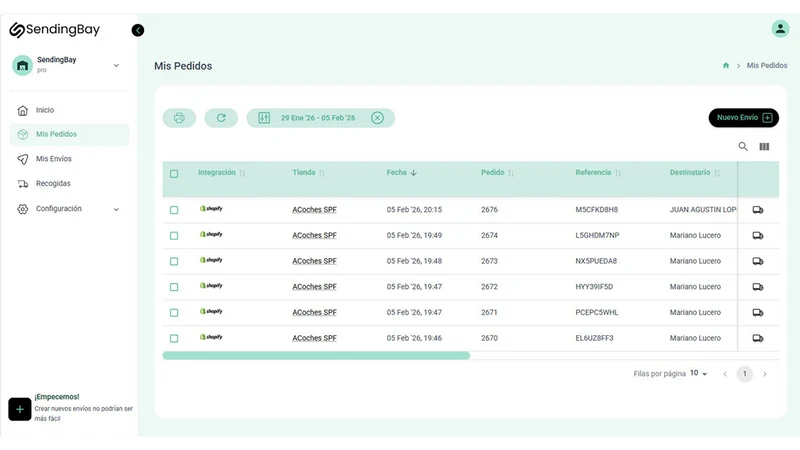Open Recogidas in the sidebar
800x450 pixels.
point(69,183)
